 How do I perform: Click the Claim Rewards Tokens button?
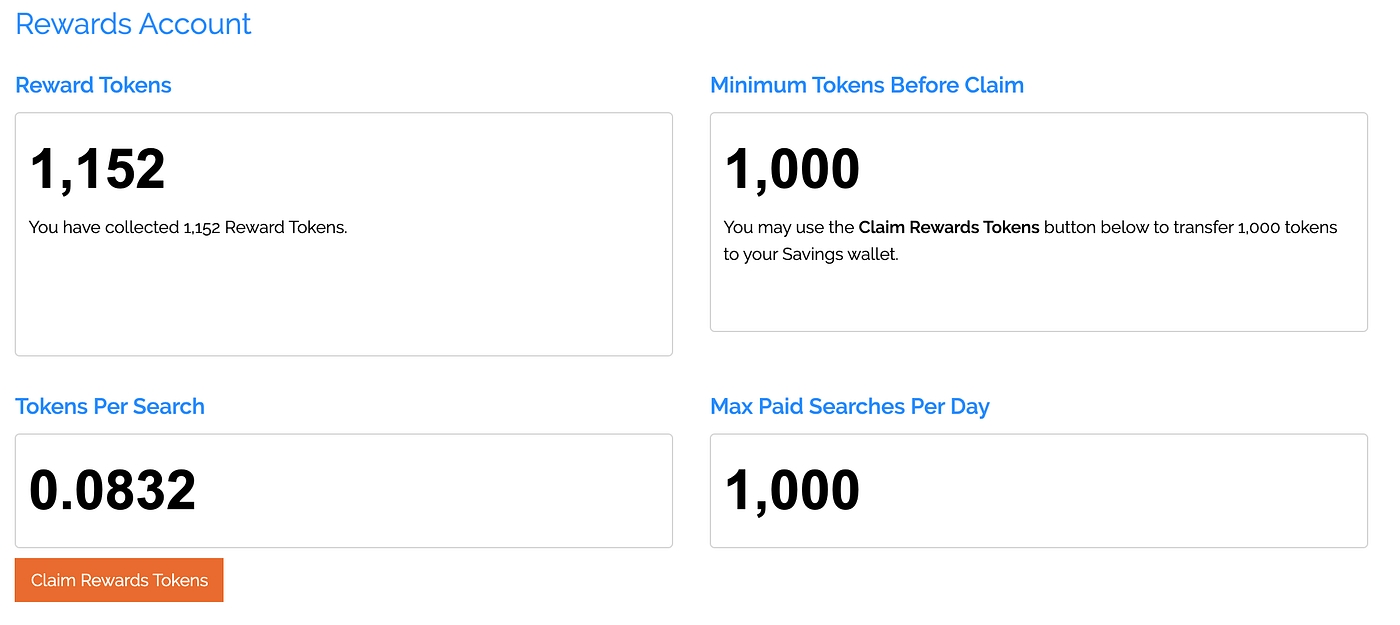click(x=119, y=580)
